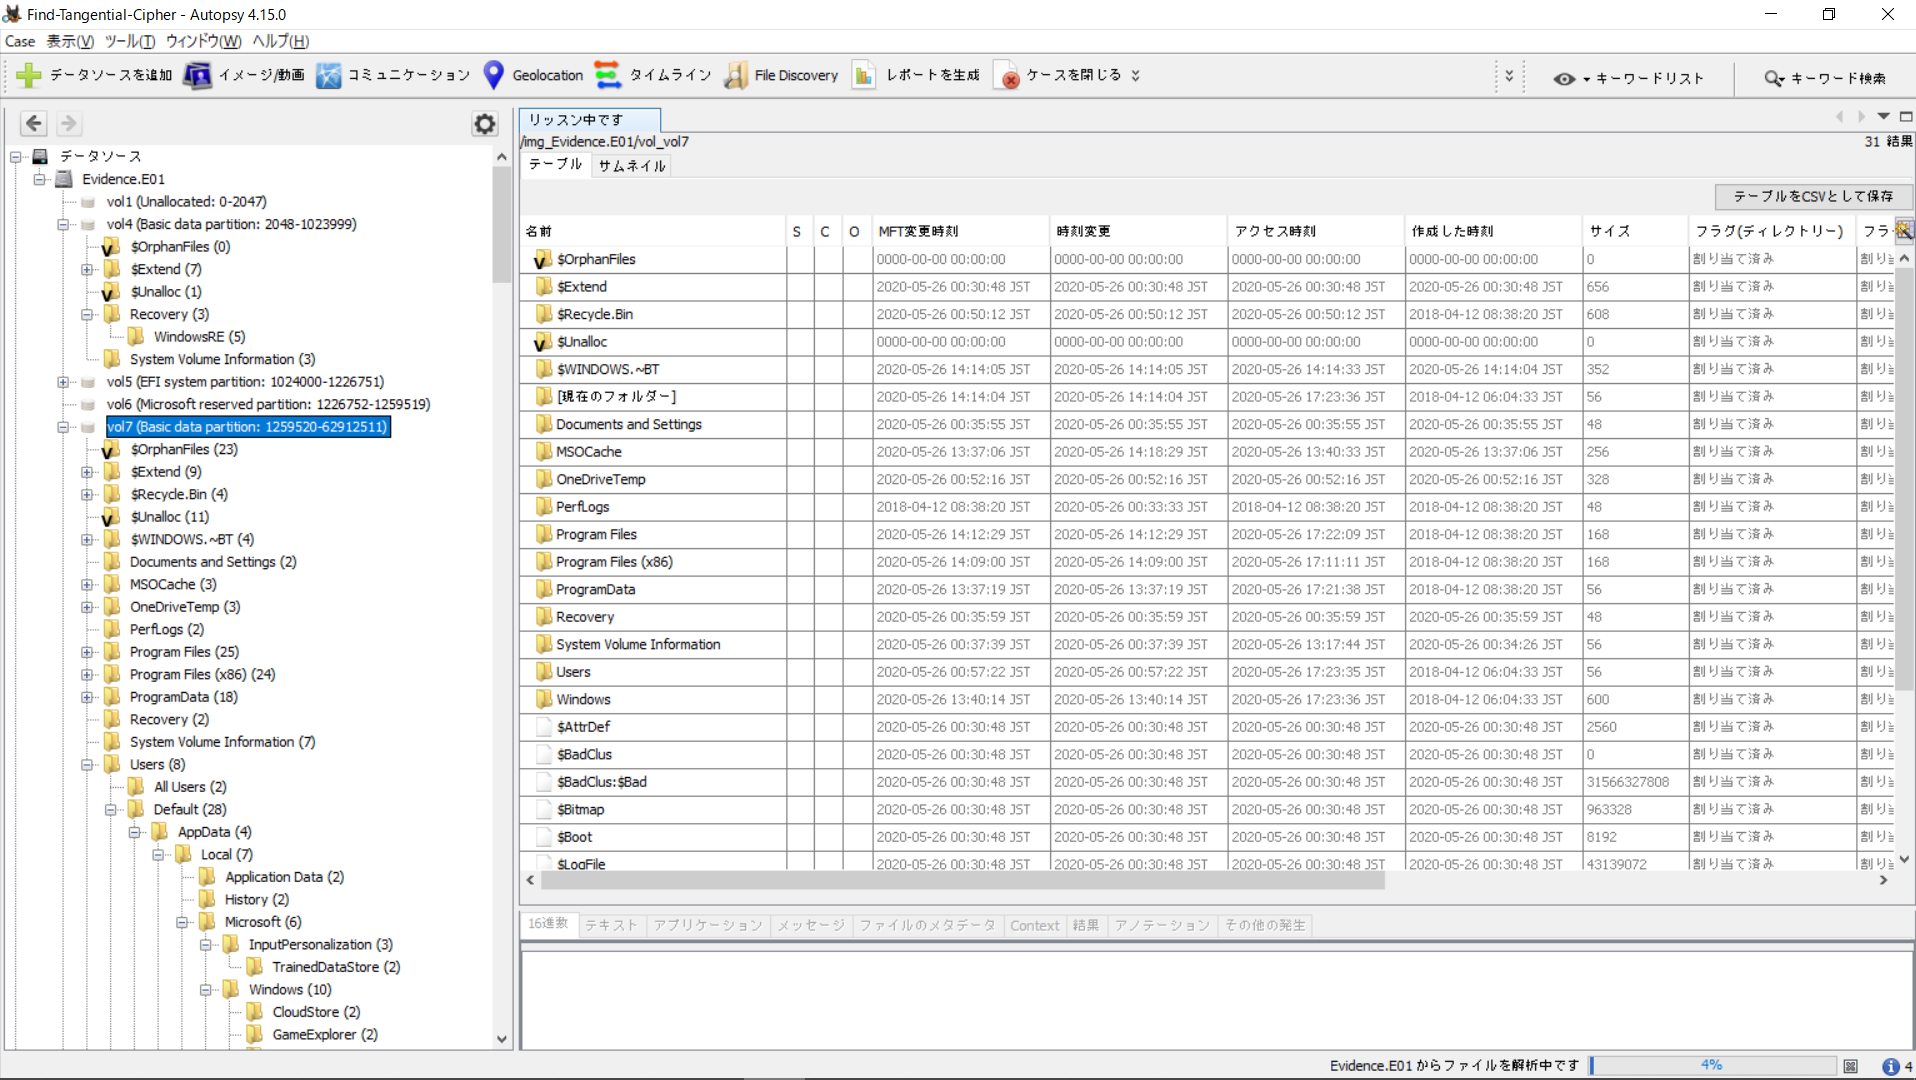
Task: Sort by サイズ column header
Action: [1634, 231]
